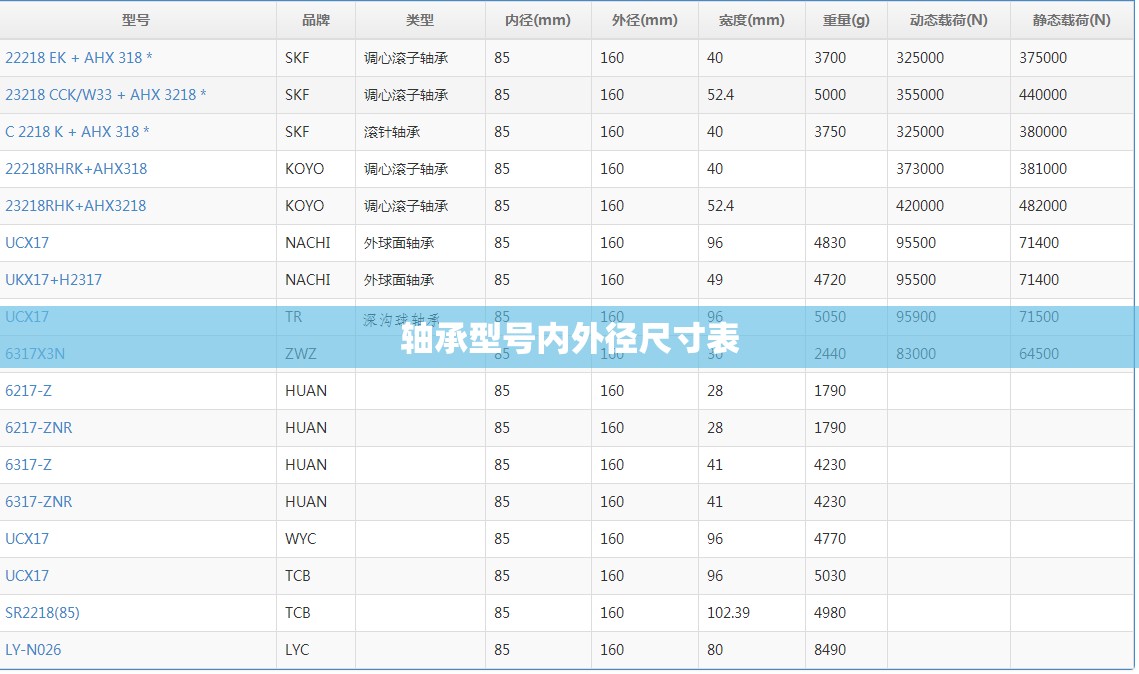Select static load value 380000
Viewport: 1139px width, 674px height.
(x=1043, y=132)
